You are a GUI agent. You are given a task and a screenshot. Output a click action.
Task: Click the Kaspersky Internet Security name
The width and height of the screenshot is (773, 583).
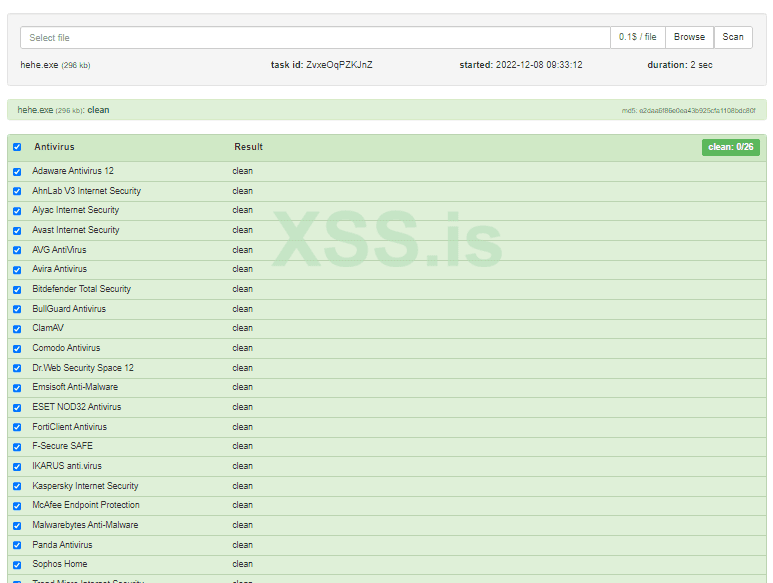pos(85,486)
